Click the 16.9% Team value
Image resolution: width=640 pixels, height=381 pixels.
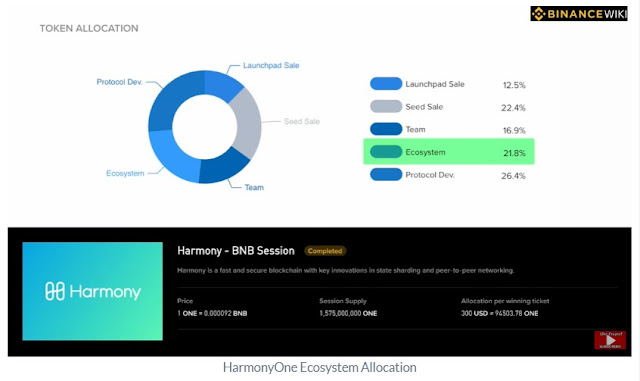(514, 131)
